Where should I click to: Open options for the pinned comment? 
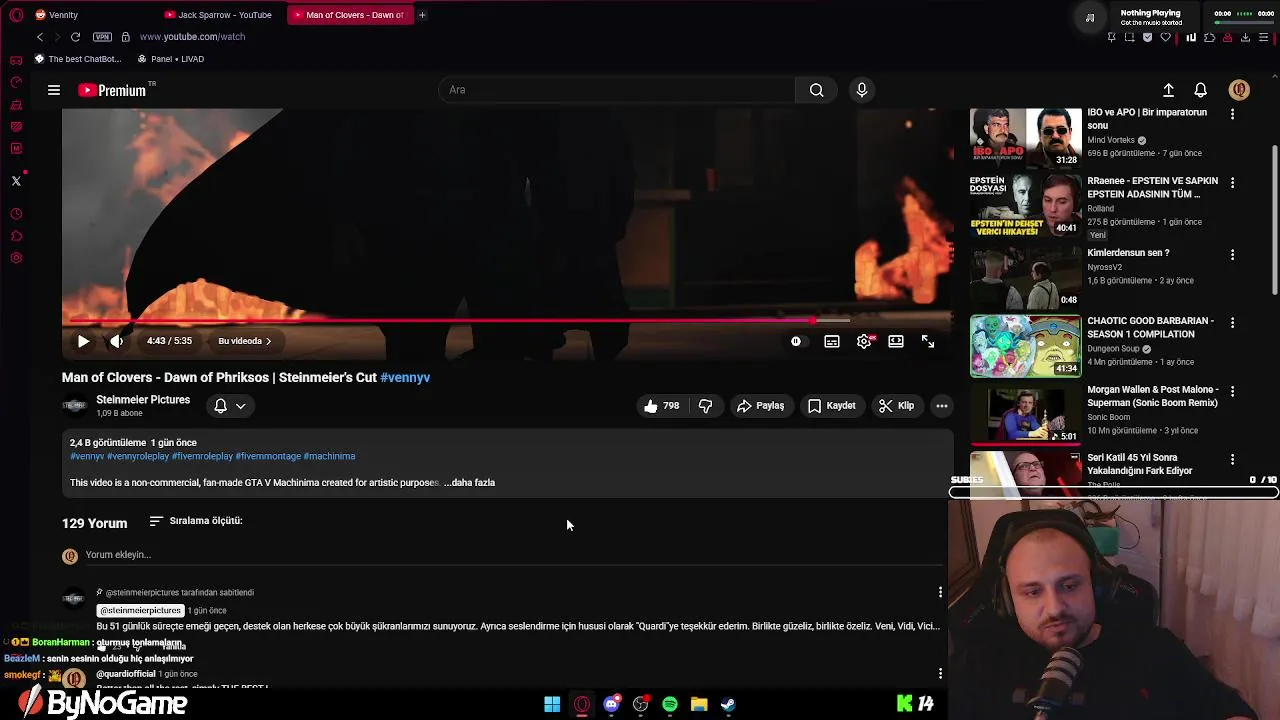tap(940, 592)
